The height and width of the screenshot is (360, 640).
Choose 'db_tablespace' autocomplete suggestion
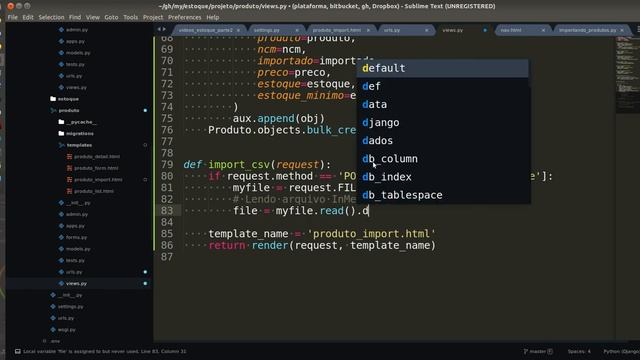tap(443, 195)
